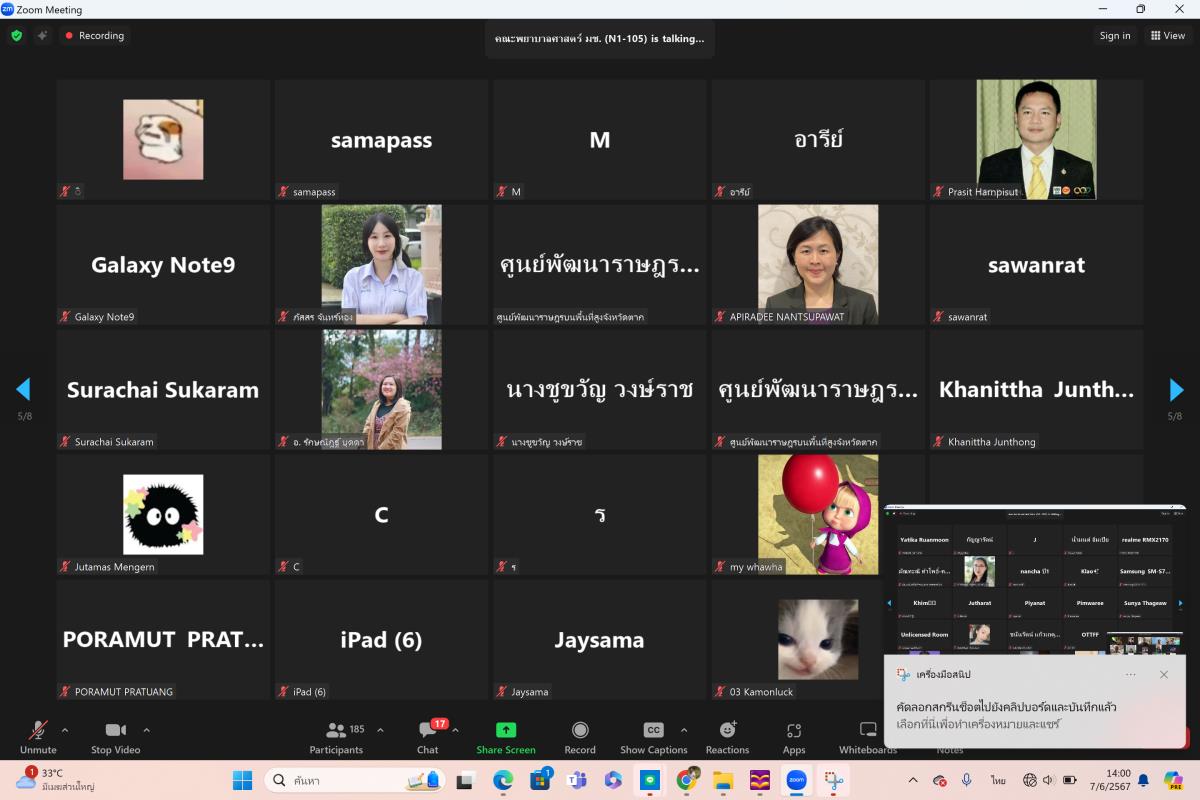This screenshot has height=800, width=1200.
Task: Click the samapass participant name
Action: [381, 141]
